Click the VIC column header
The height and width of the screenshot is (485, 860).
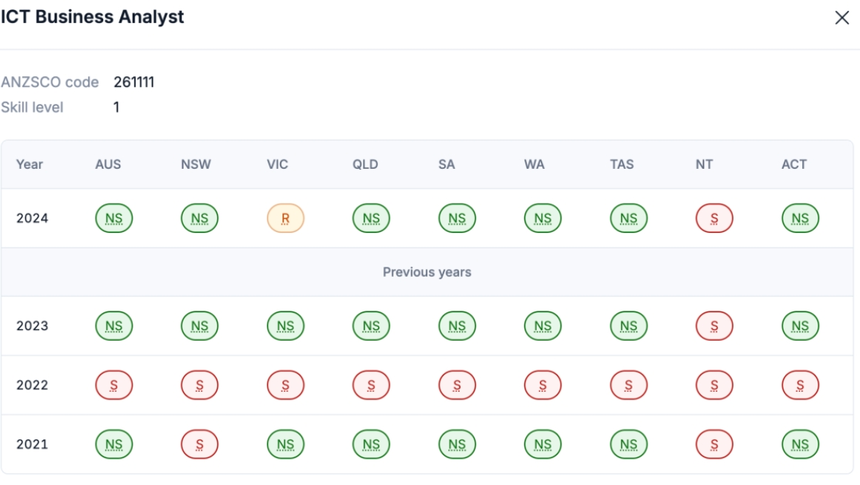point(278,165)
